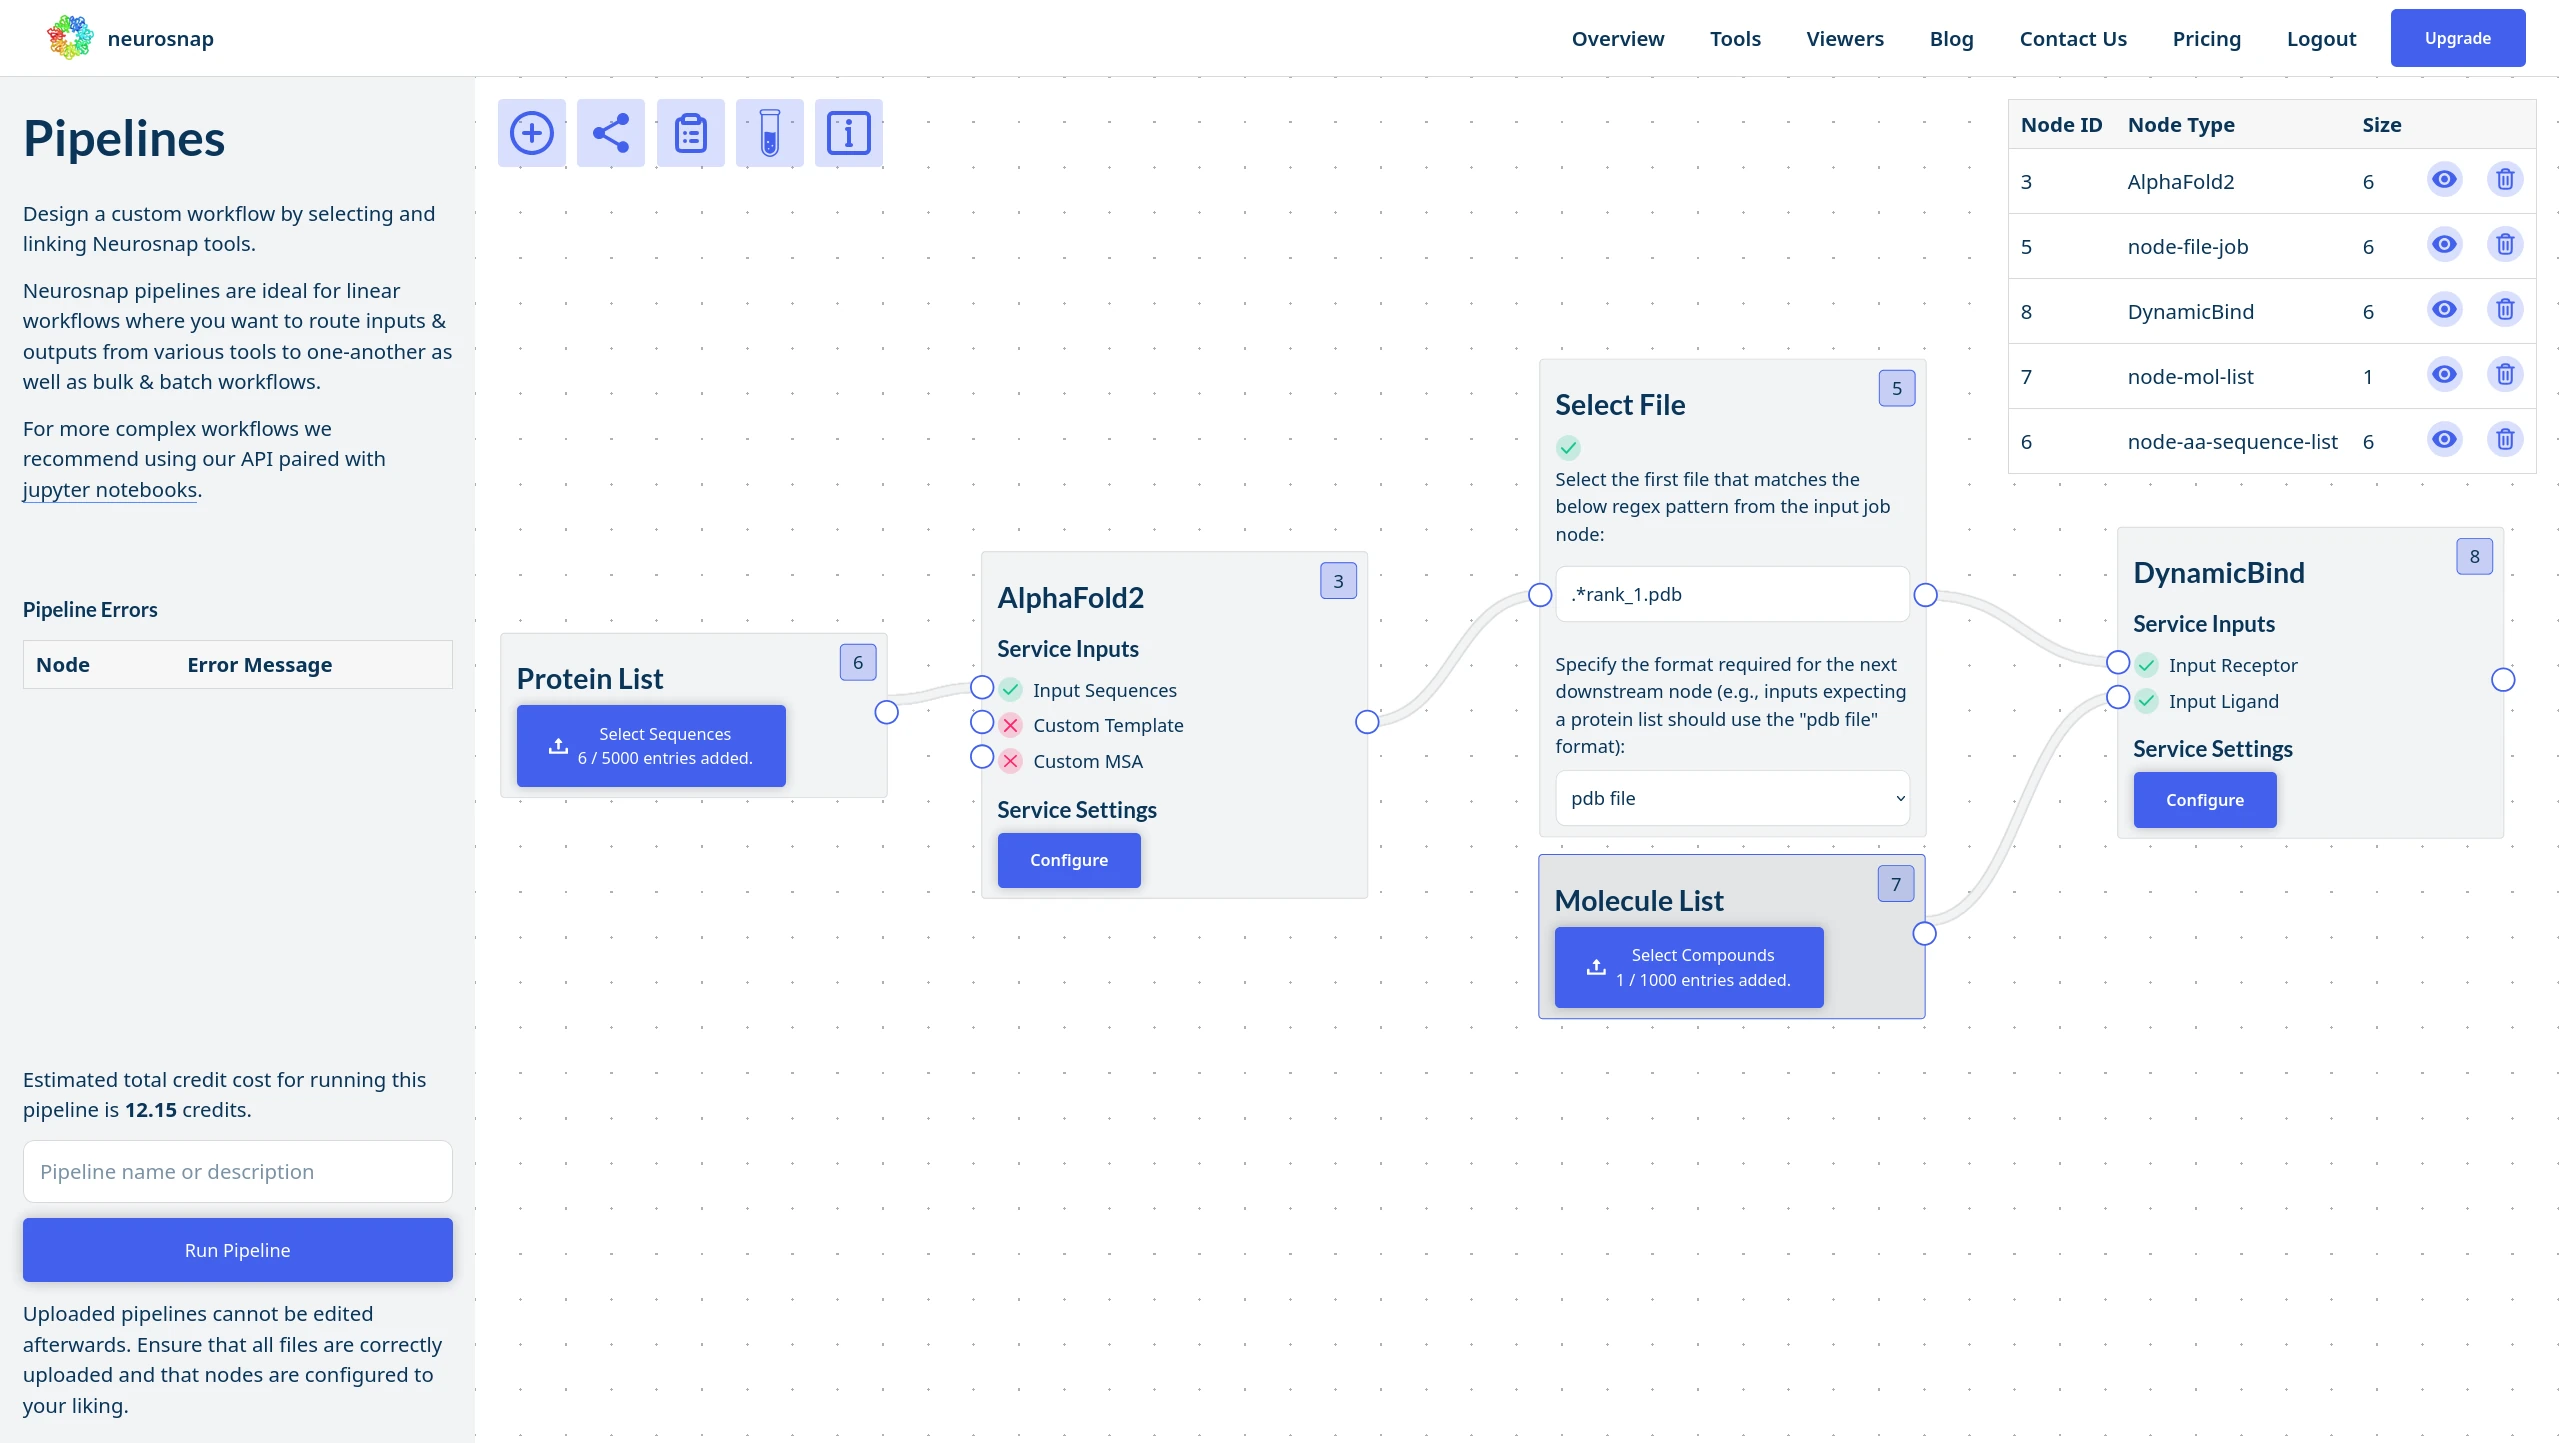Toggle the eye icon on the AlphaFold2 row
Screen dimensions: 2559x1443
click(x=2445, y=180)
